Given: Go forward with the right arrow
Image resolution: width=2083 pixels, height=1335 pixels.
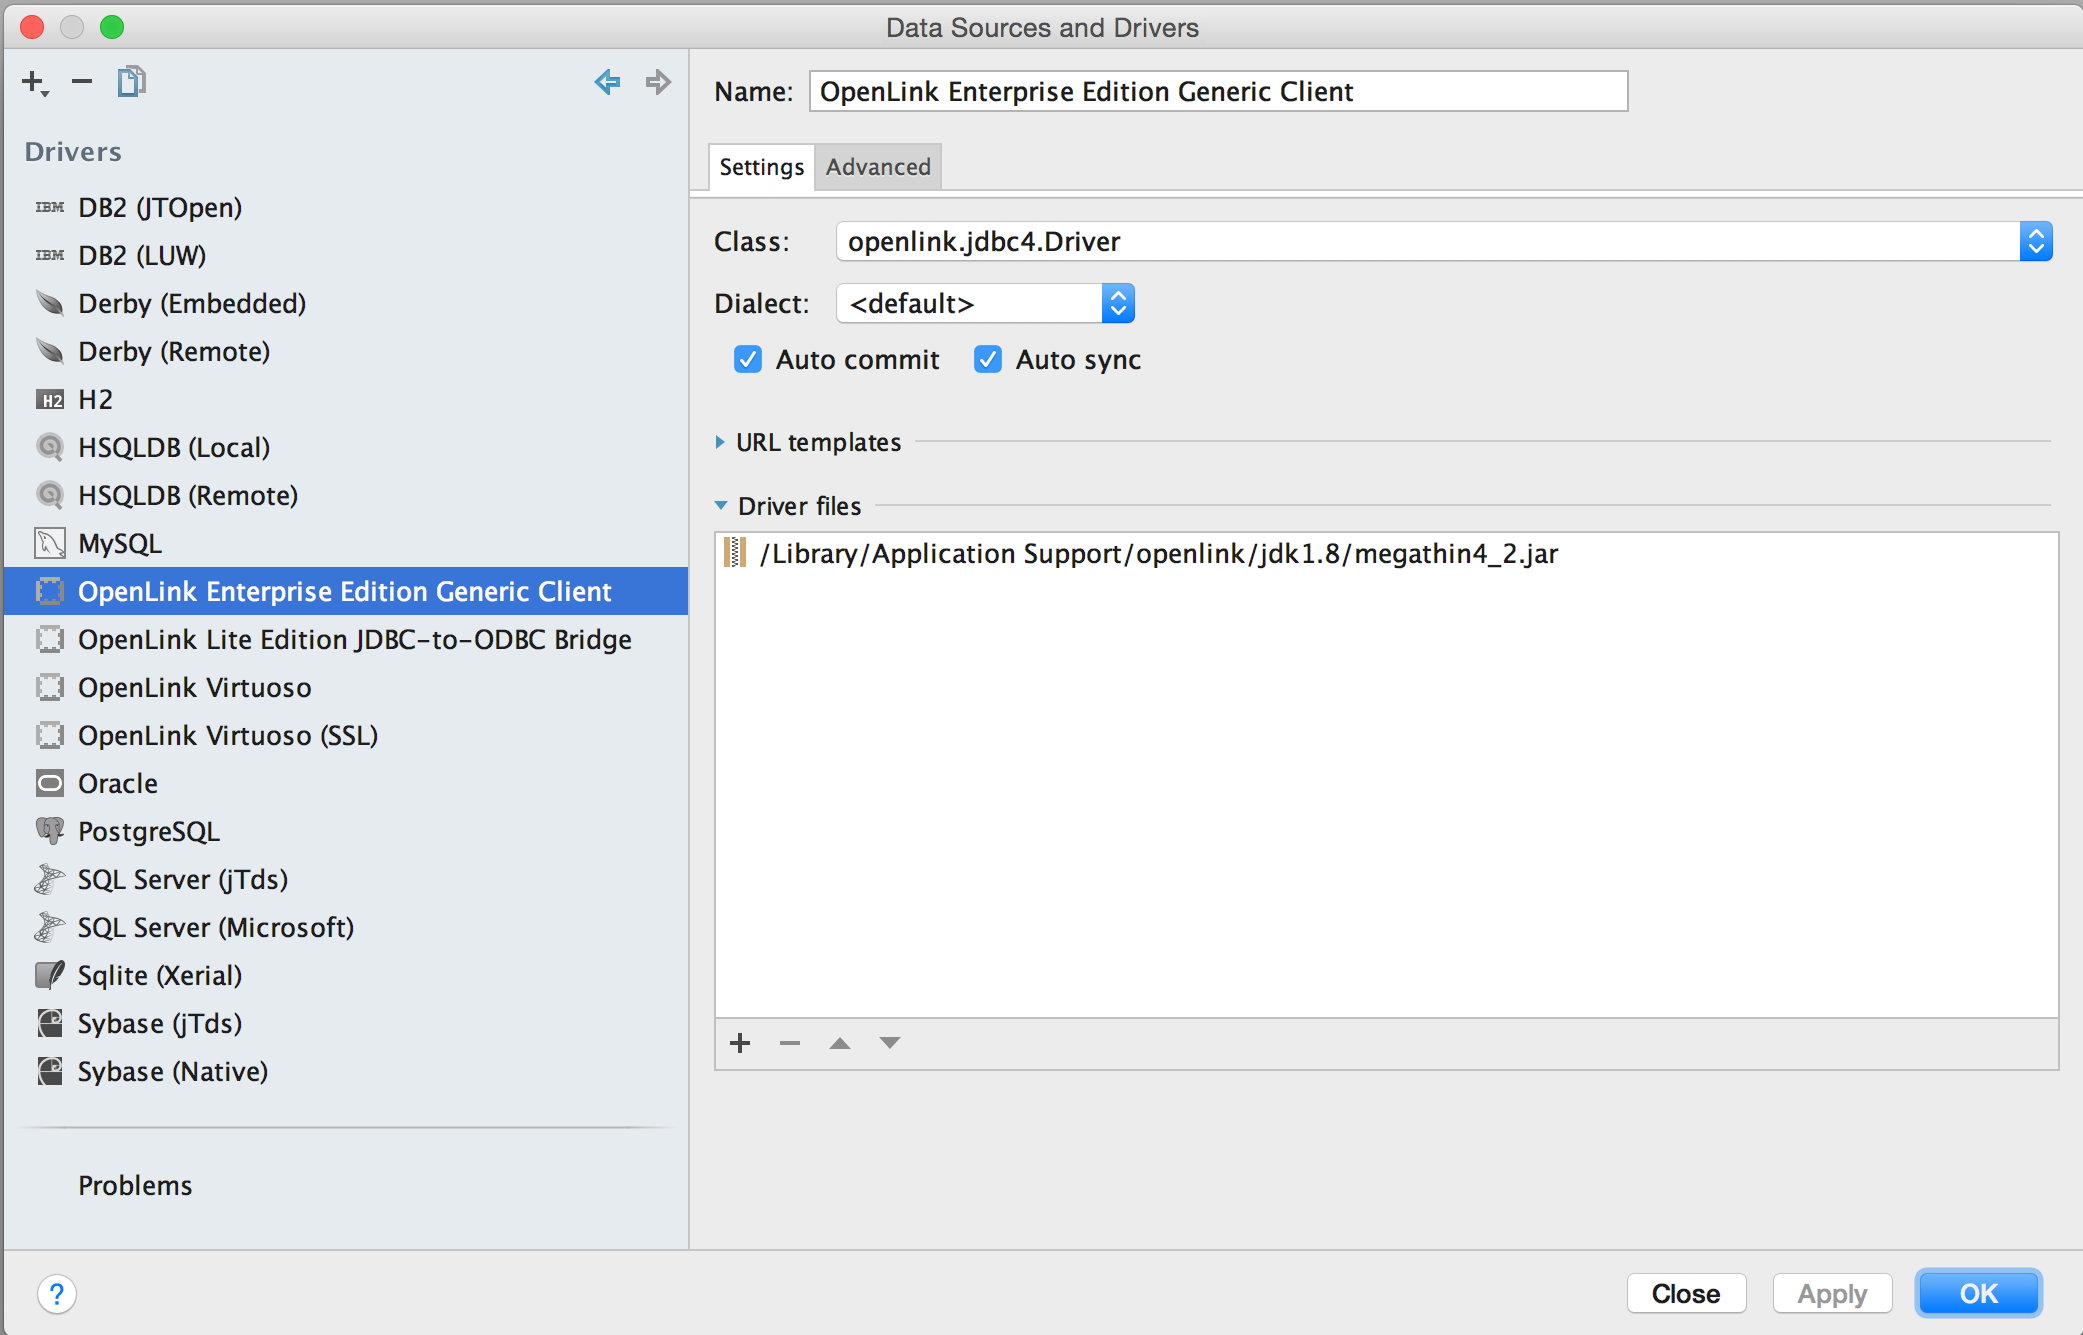Looking at the screenshot, I should tap(658, 81).
